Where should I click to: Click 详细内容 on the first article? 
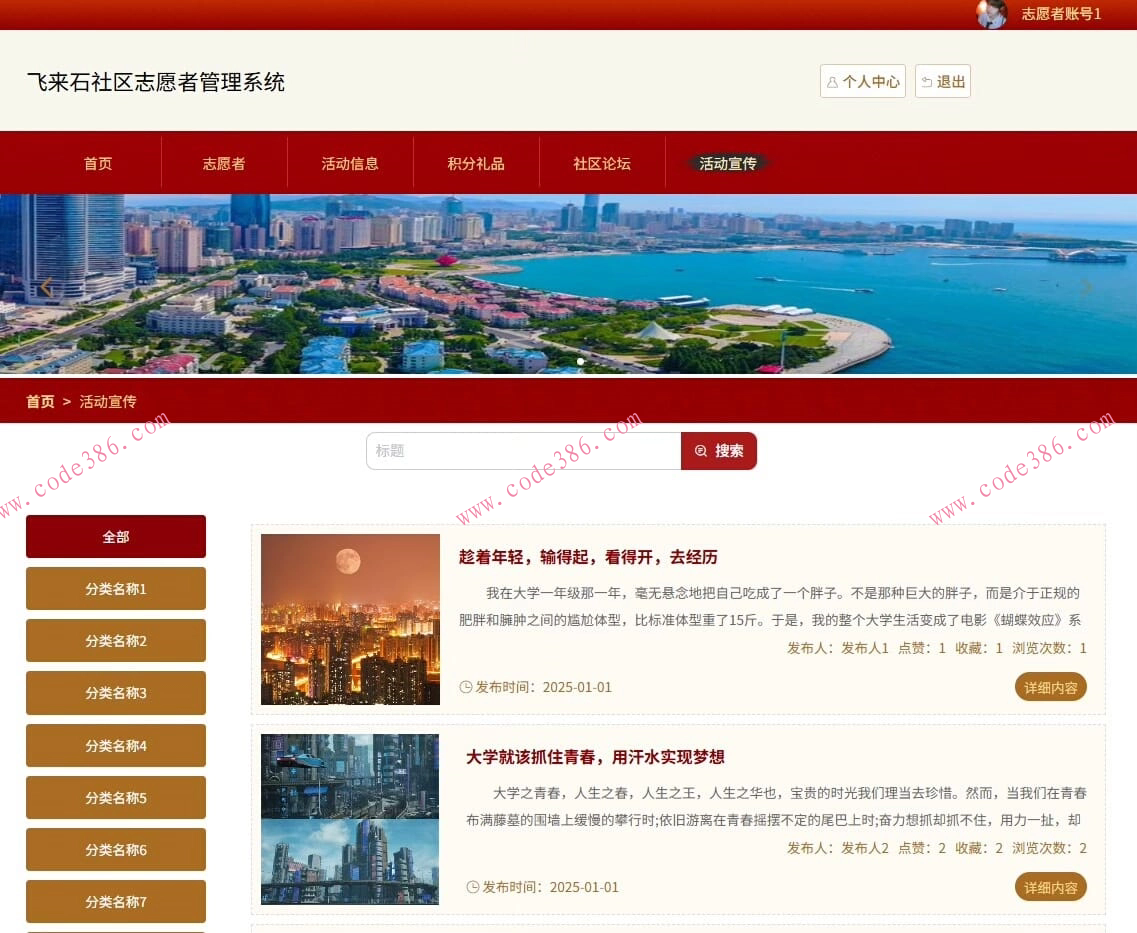[1050, 687]
